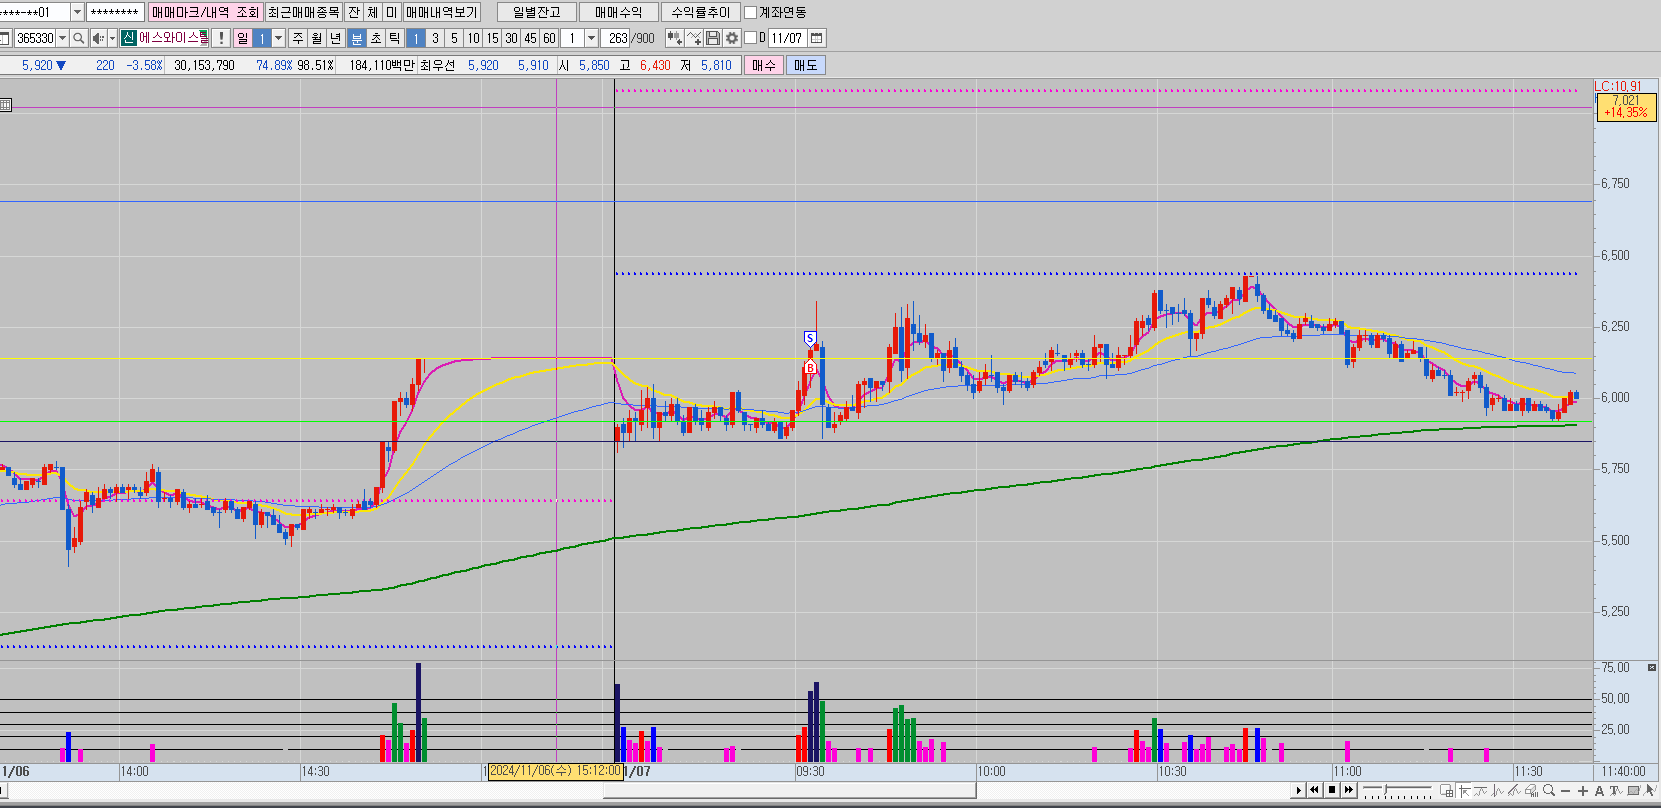Click the stock search magnifier icon
This screenshot has width=1661, height=808.
[x=79, y=38]
